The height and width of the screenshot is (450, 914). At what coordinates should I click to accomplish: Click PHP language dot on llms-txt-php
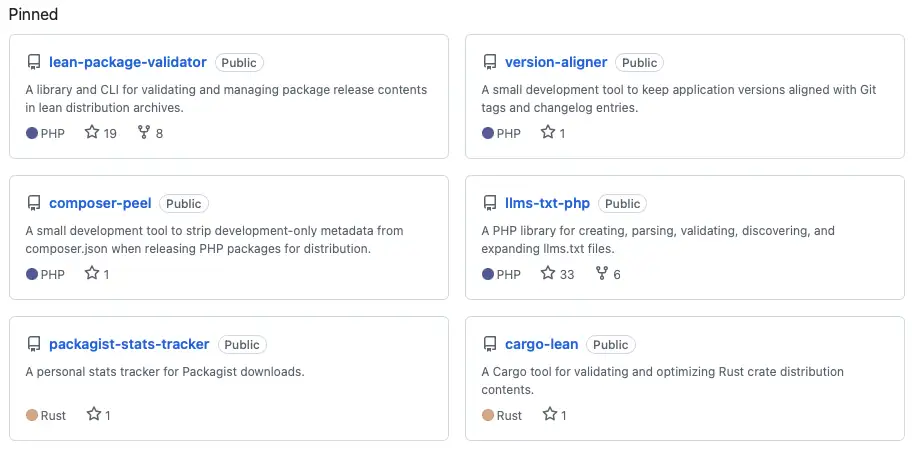488,274
